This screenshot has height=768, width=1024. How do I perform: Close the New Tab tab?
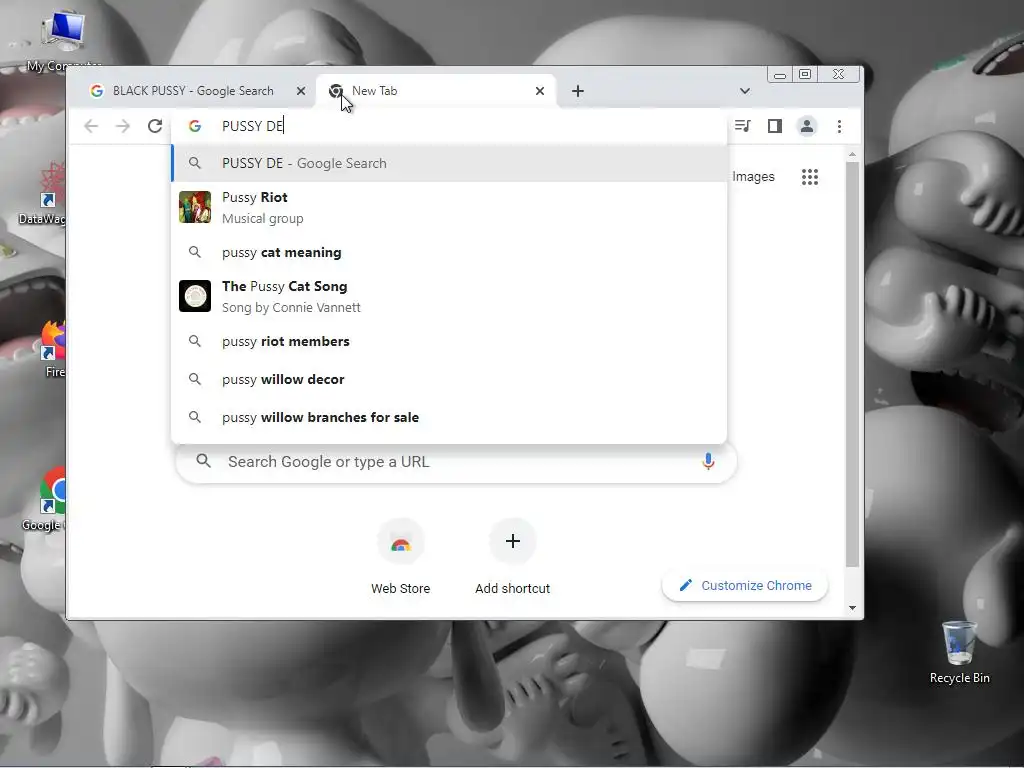539,91
